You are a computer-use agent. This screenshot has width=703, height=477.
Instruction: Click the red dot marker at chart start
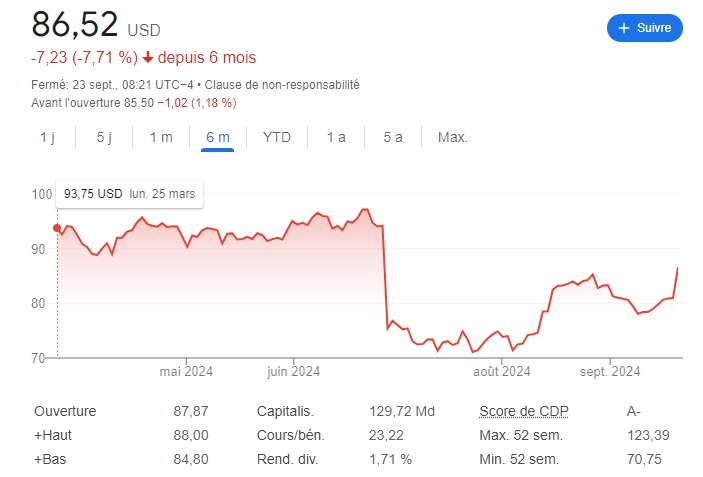tap(57, 228)
